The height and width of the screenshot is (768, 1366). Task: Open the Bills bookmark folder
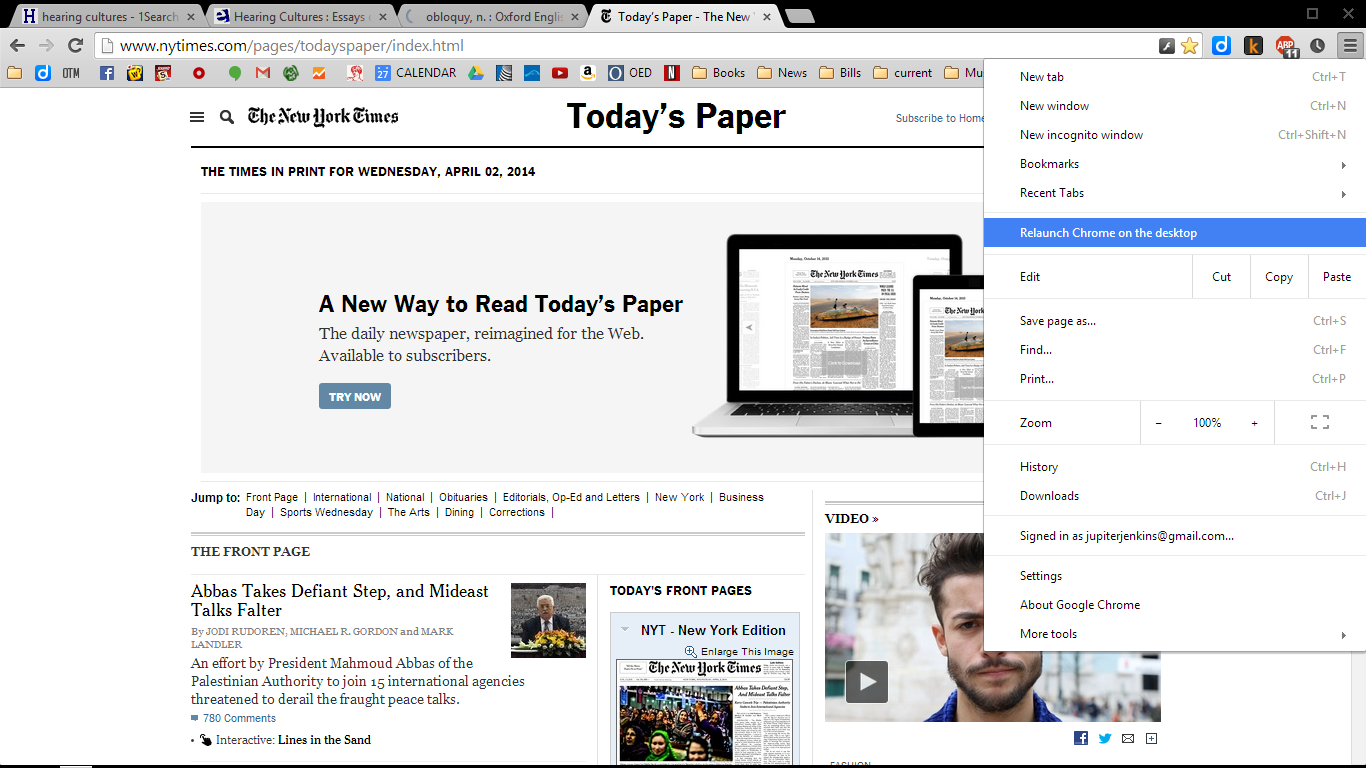pos(840,73)
